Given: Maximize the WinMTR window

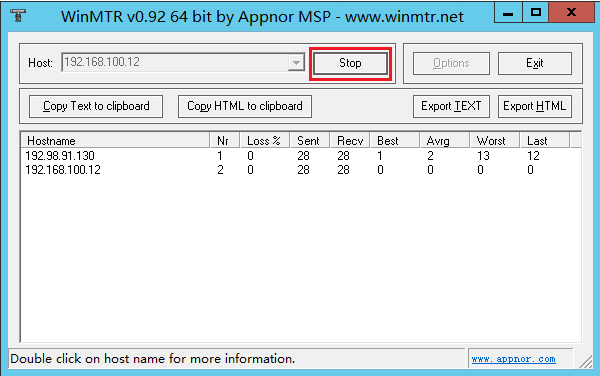Looking at the screenshot, I should click(x=535, y=13).
